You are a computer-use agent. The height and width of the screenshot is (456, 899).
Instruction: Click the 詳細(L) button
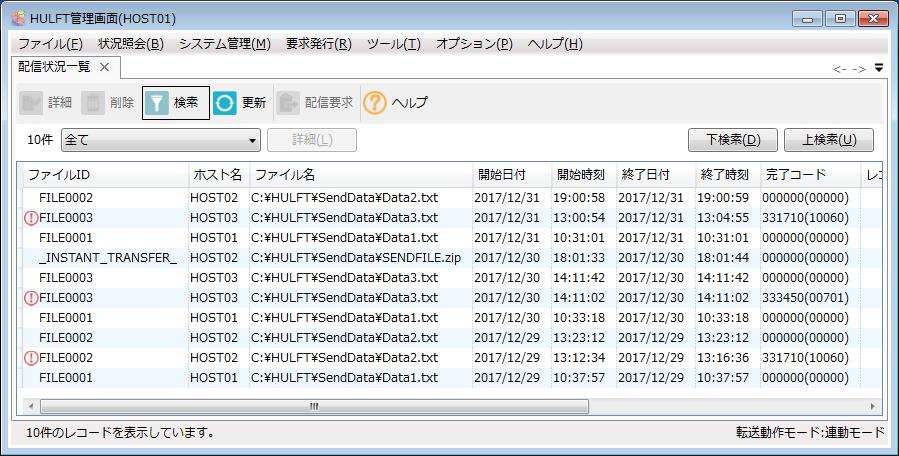[312, 140]
